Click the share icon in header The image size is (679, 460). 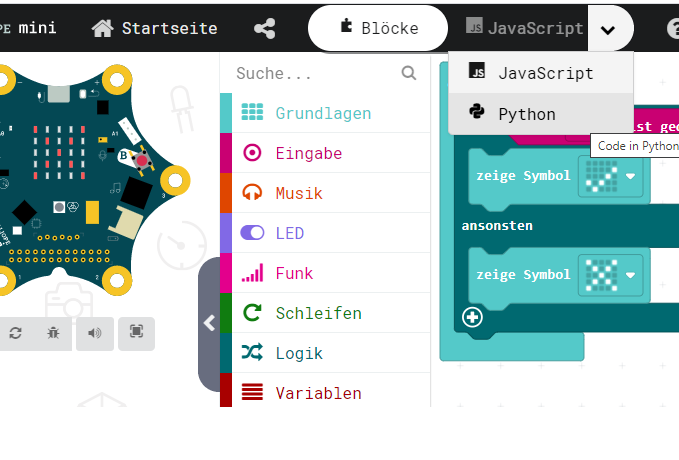[x=265, y=28]
